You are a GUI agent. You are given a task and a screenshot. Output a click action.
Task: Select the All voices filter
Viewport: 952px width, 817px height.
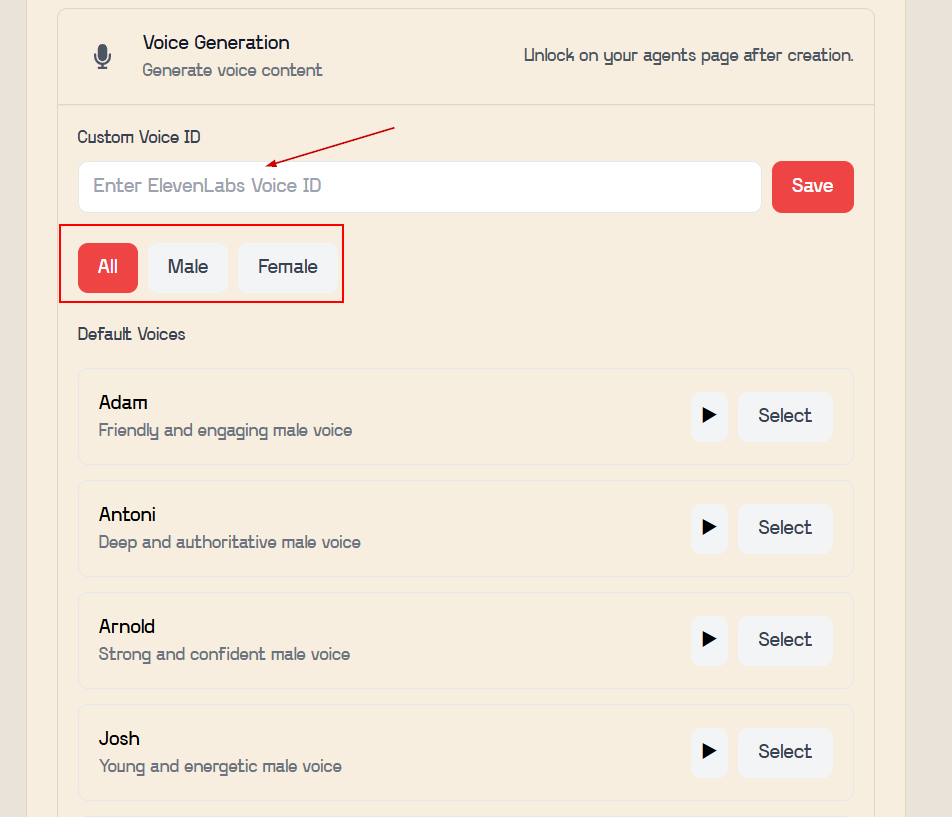[x=108, y=268]
